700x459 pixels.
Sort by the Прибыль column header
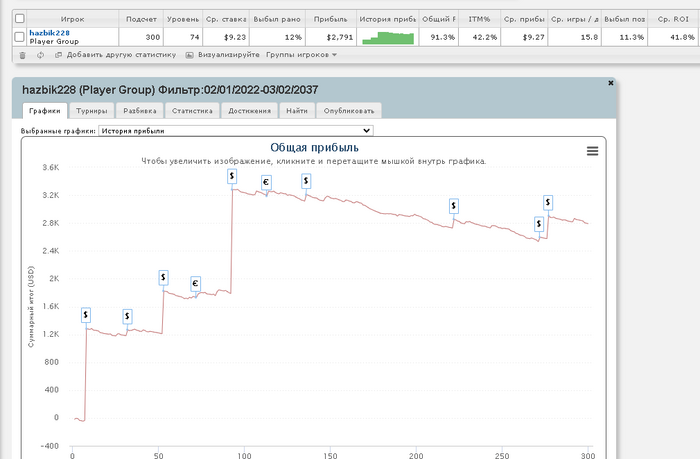[x=330, y=19]
